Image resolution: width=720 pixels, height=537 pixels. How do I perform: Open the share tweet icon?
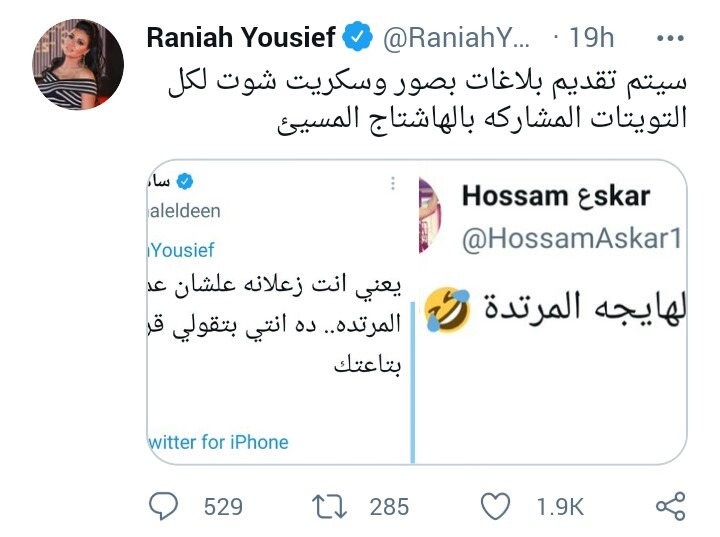click(x=670, y=506)
